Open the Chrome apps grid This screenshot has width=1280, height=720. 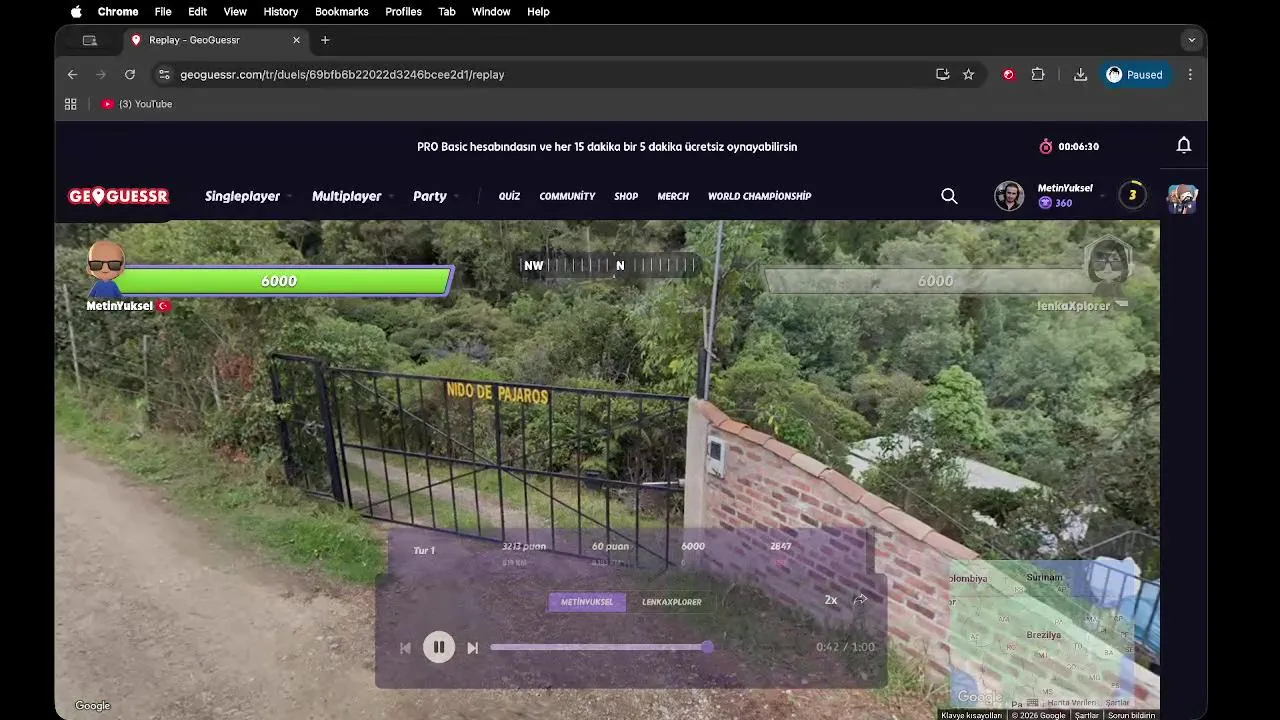point(71,104)
